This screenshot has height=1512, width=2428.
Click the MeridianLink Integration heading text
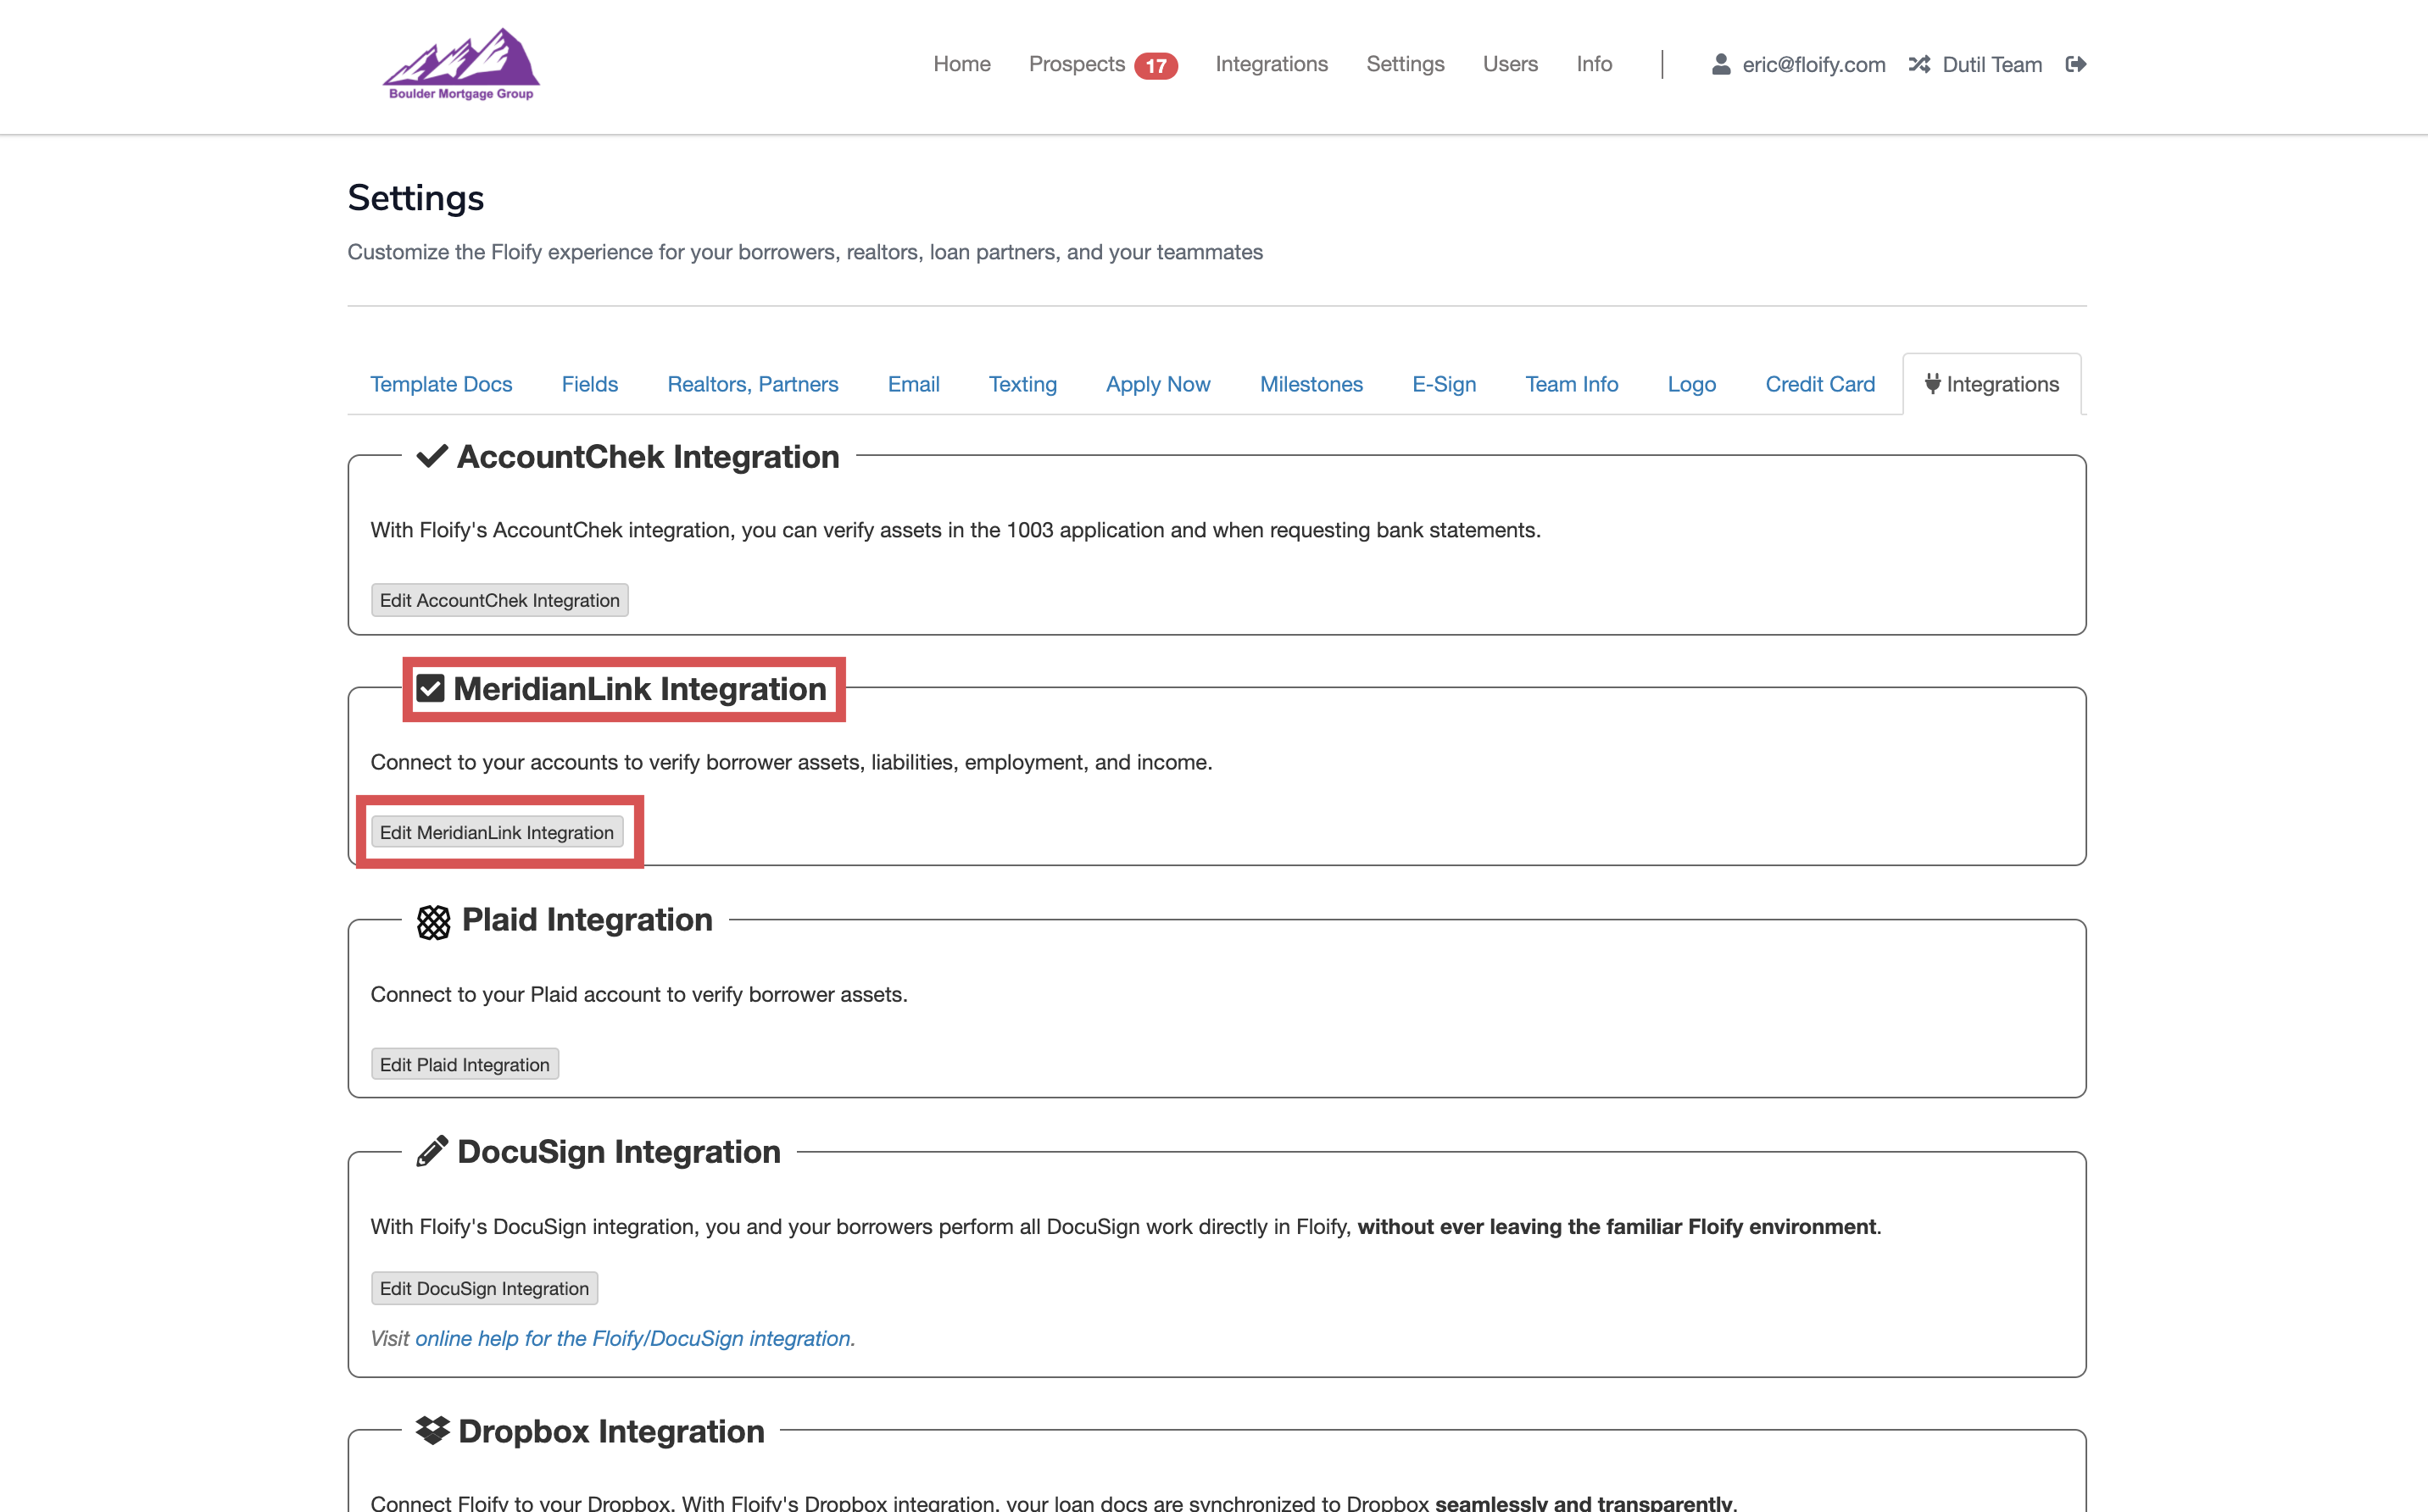tap(640, 689)
